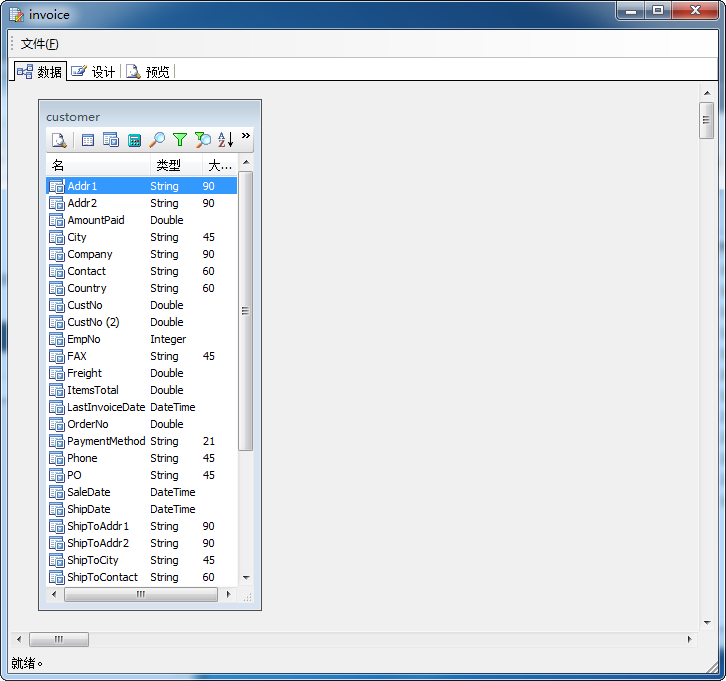Select the ItemsTotal field row

tap(142, 390)
